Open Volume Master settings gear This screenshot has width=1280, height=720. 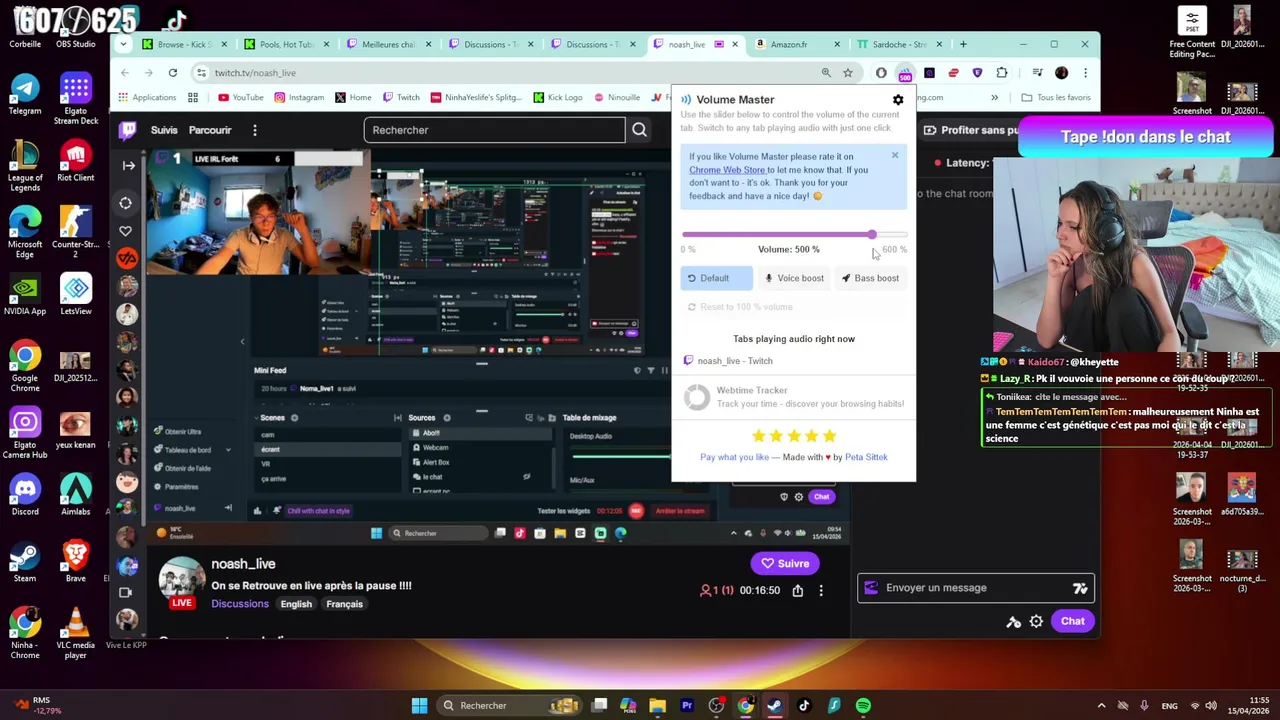[x=898, y=100]
